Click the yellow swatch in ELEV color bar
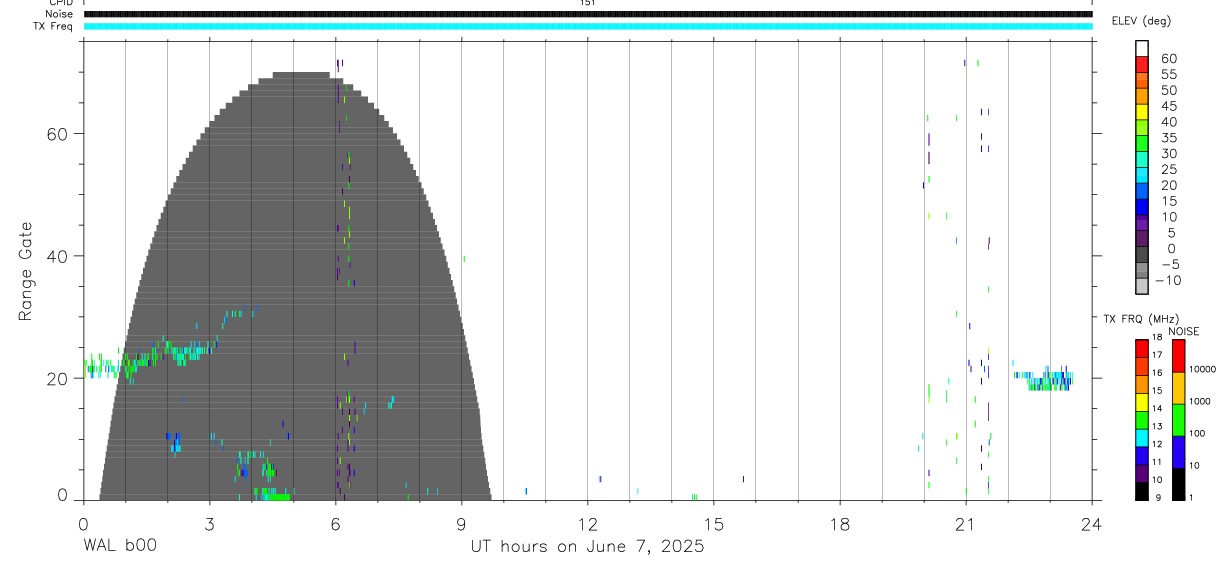 click(1142, 112)
